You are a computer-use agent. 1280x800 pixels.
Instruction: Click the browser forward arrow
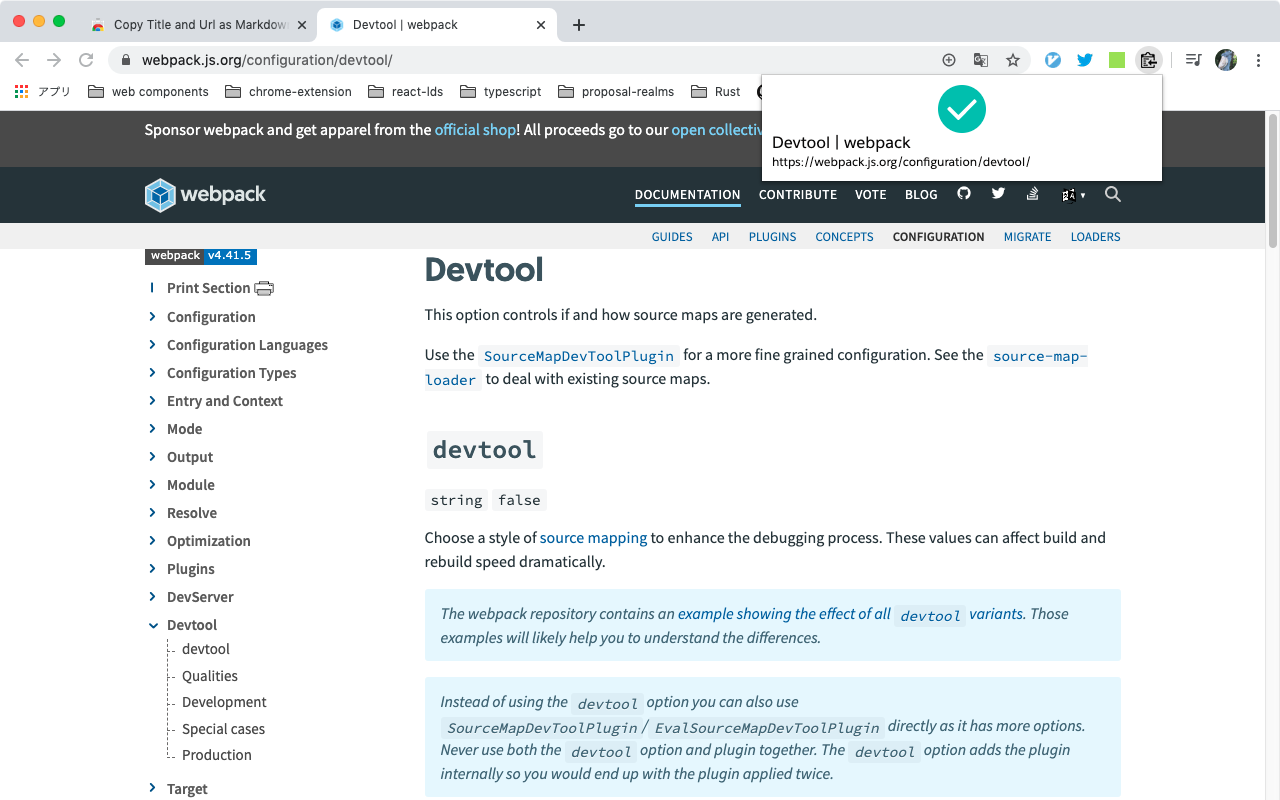click(x=54, y=60)
